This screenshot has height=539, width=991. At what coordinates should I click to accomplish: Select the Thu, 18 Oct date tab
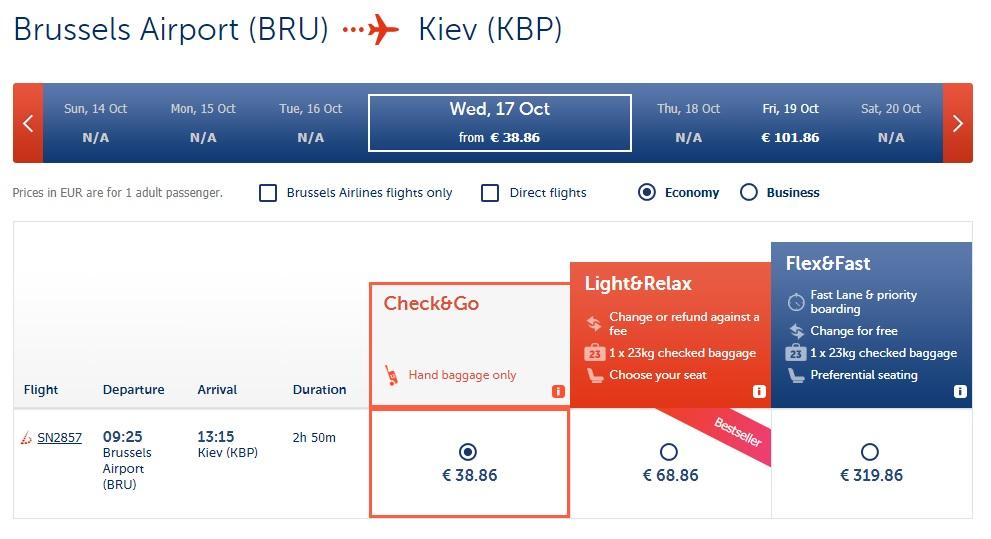[689, 123]
